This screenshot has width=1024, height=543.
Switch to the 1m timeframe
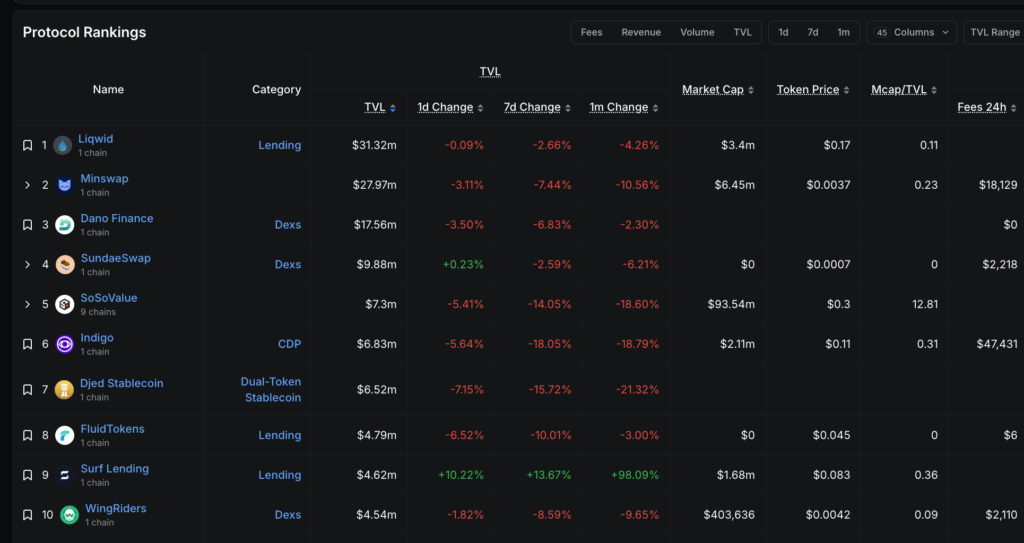[844, 32]
